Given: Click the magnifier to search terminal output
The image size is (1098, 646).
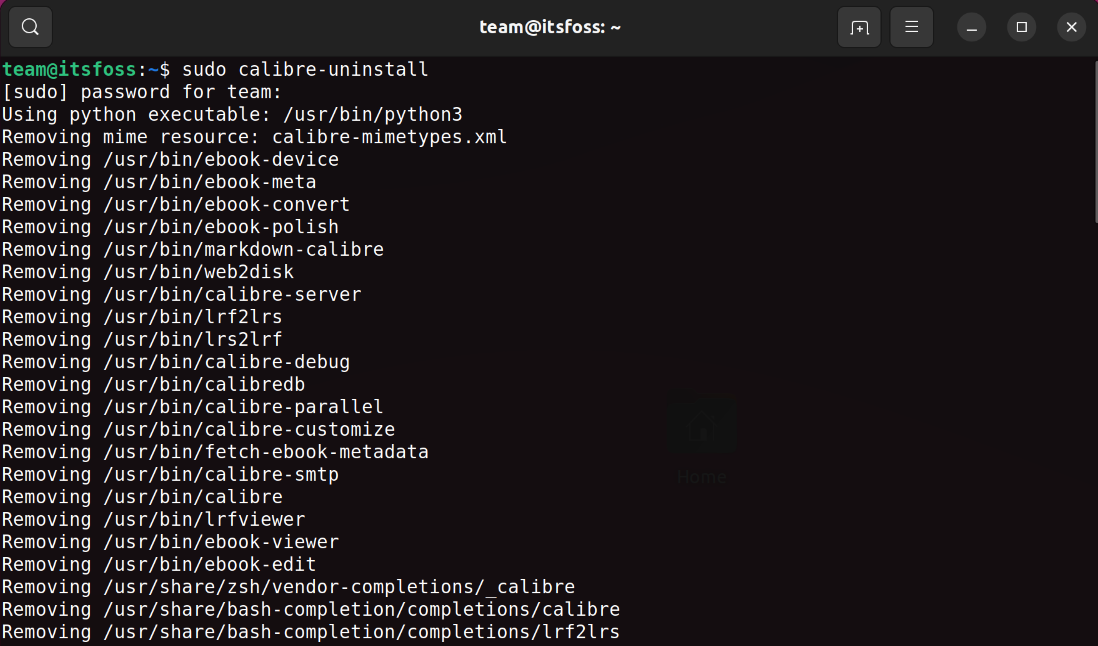Looking at the screenshot, I should tap(29, 27).
